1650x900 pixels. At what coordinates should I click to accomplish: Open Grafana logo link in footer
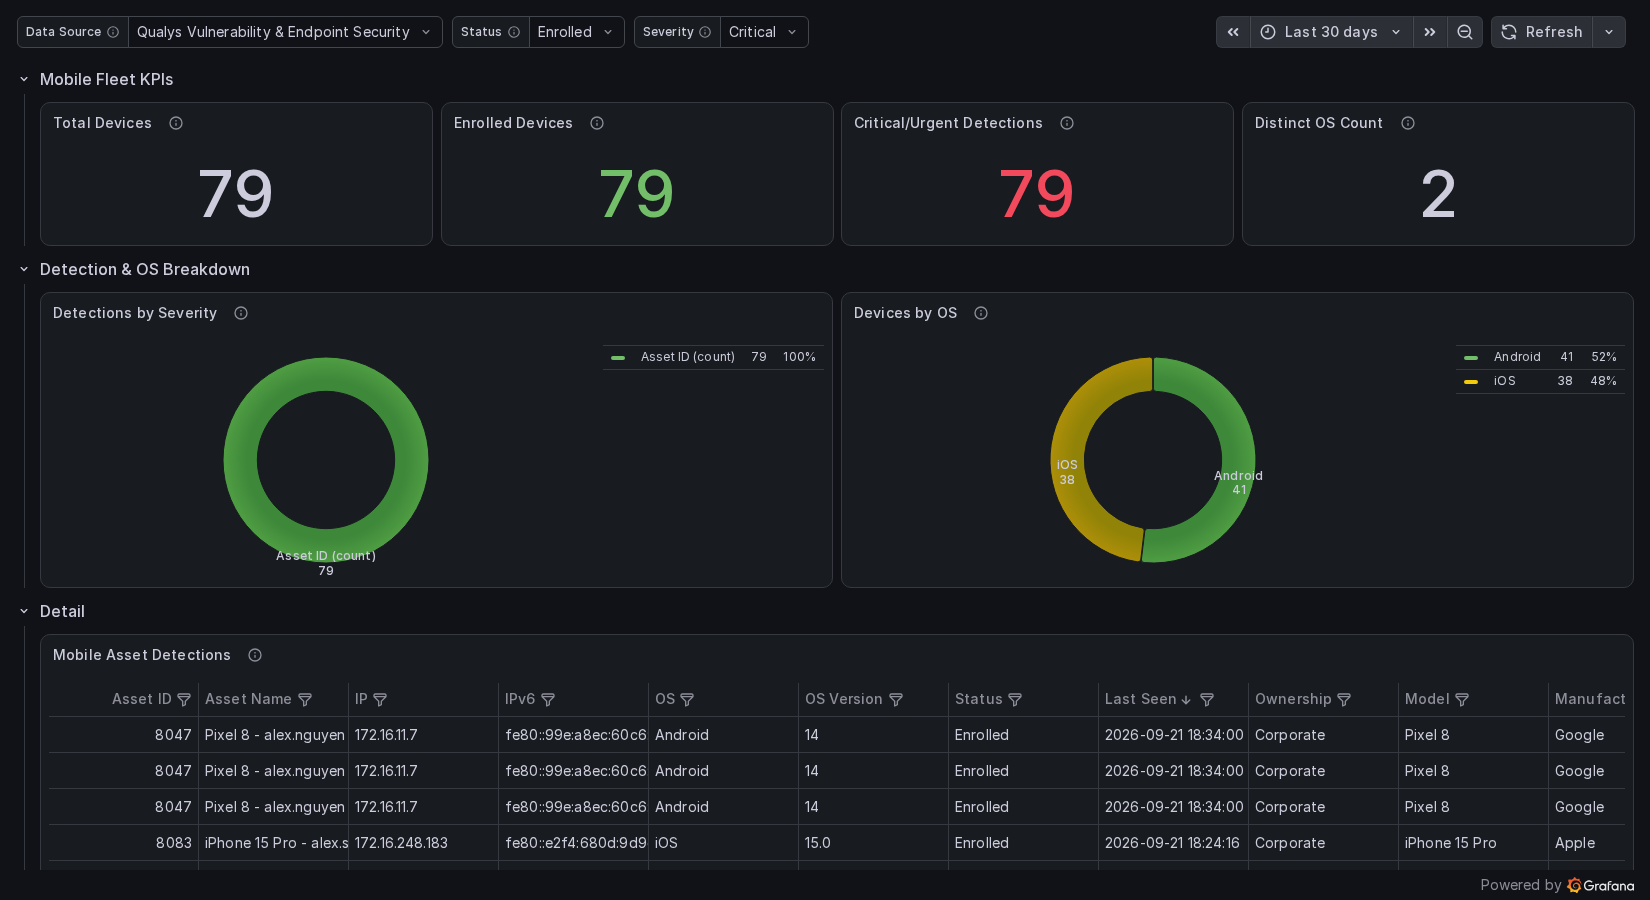(x=1601, y=885)
